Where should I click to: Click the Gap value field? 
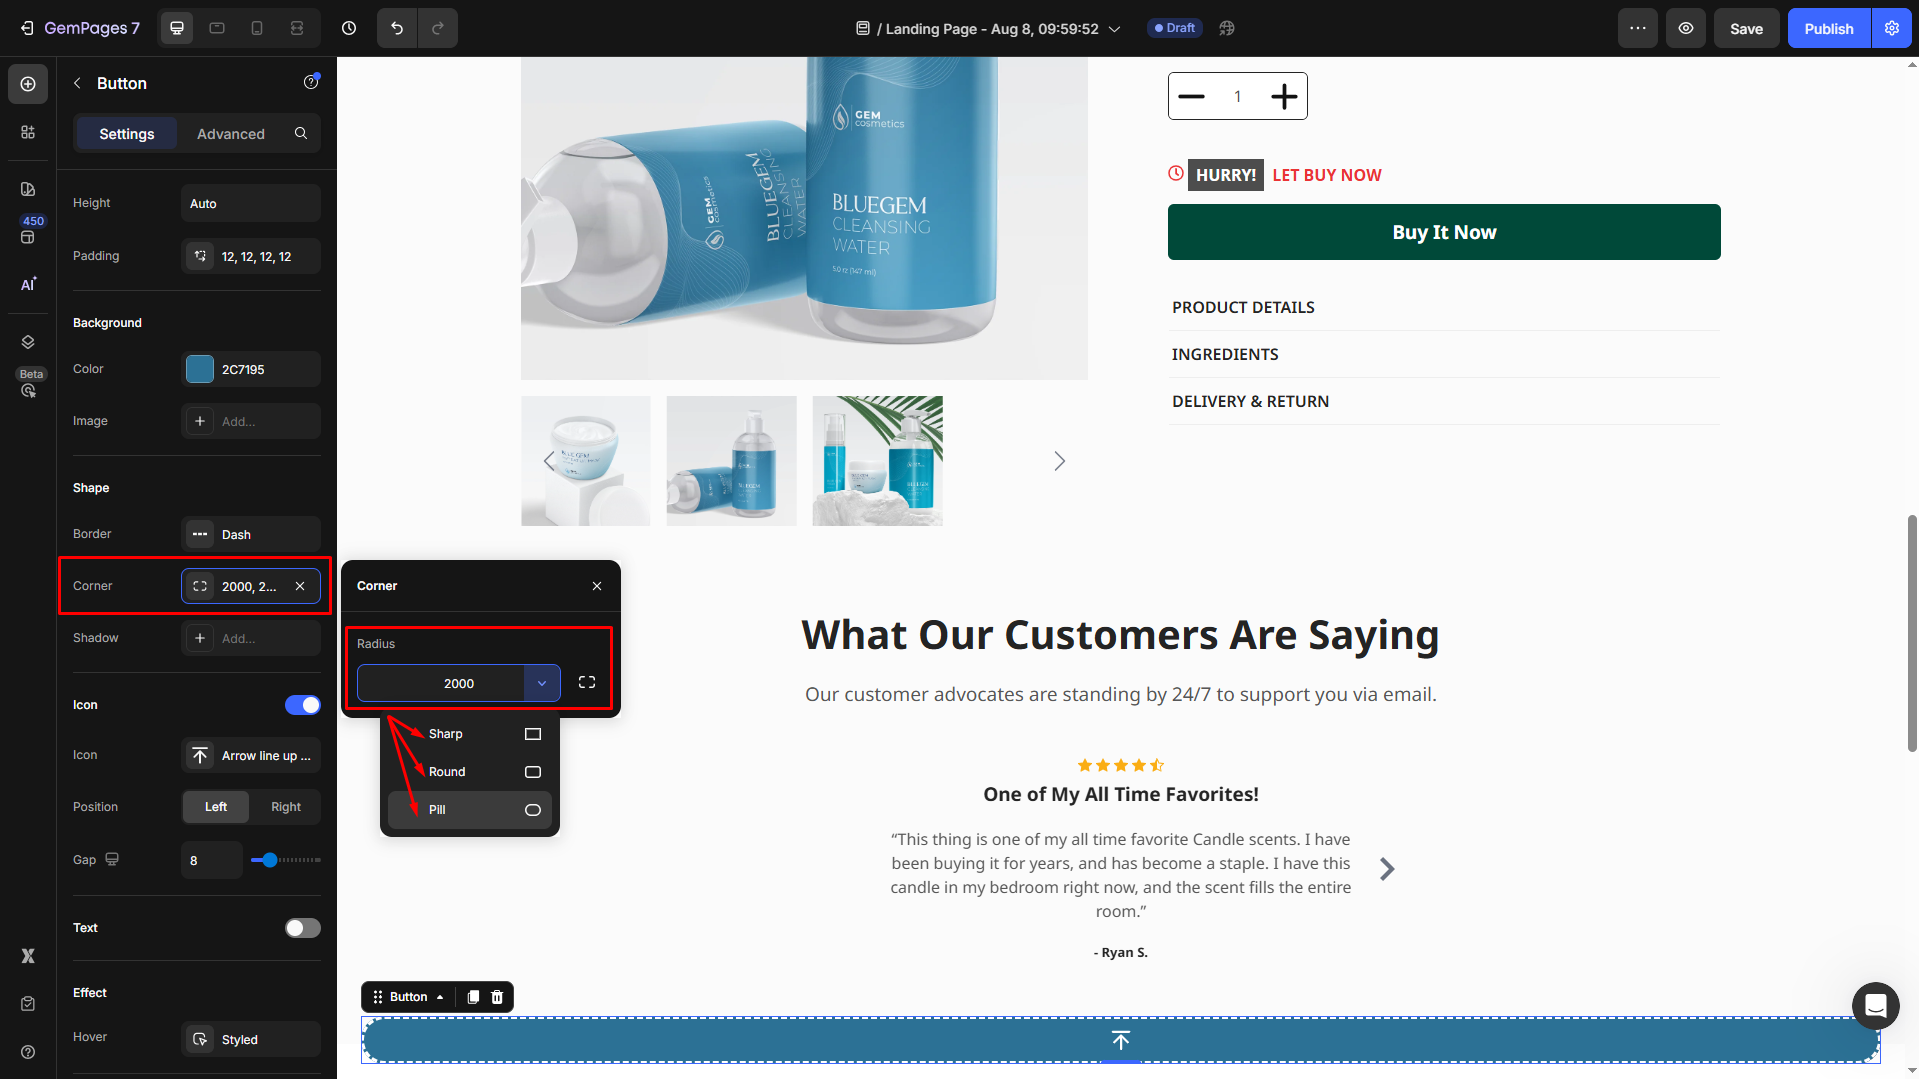point(212,860)
